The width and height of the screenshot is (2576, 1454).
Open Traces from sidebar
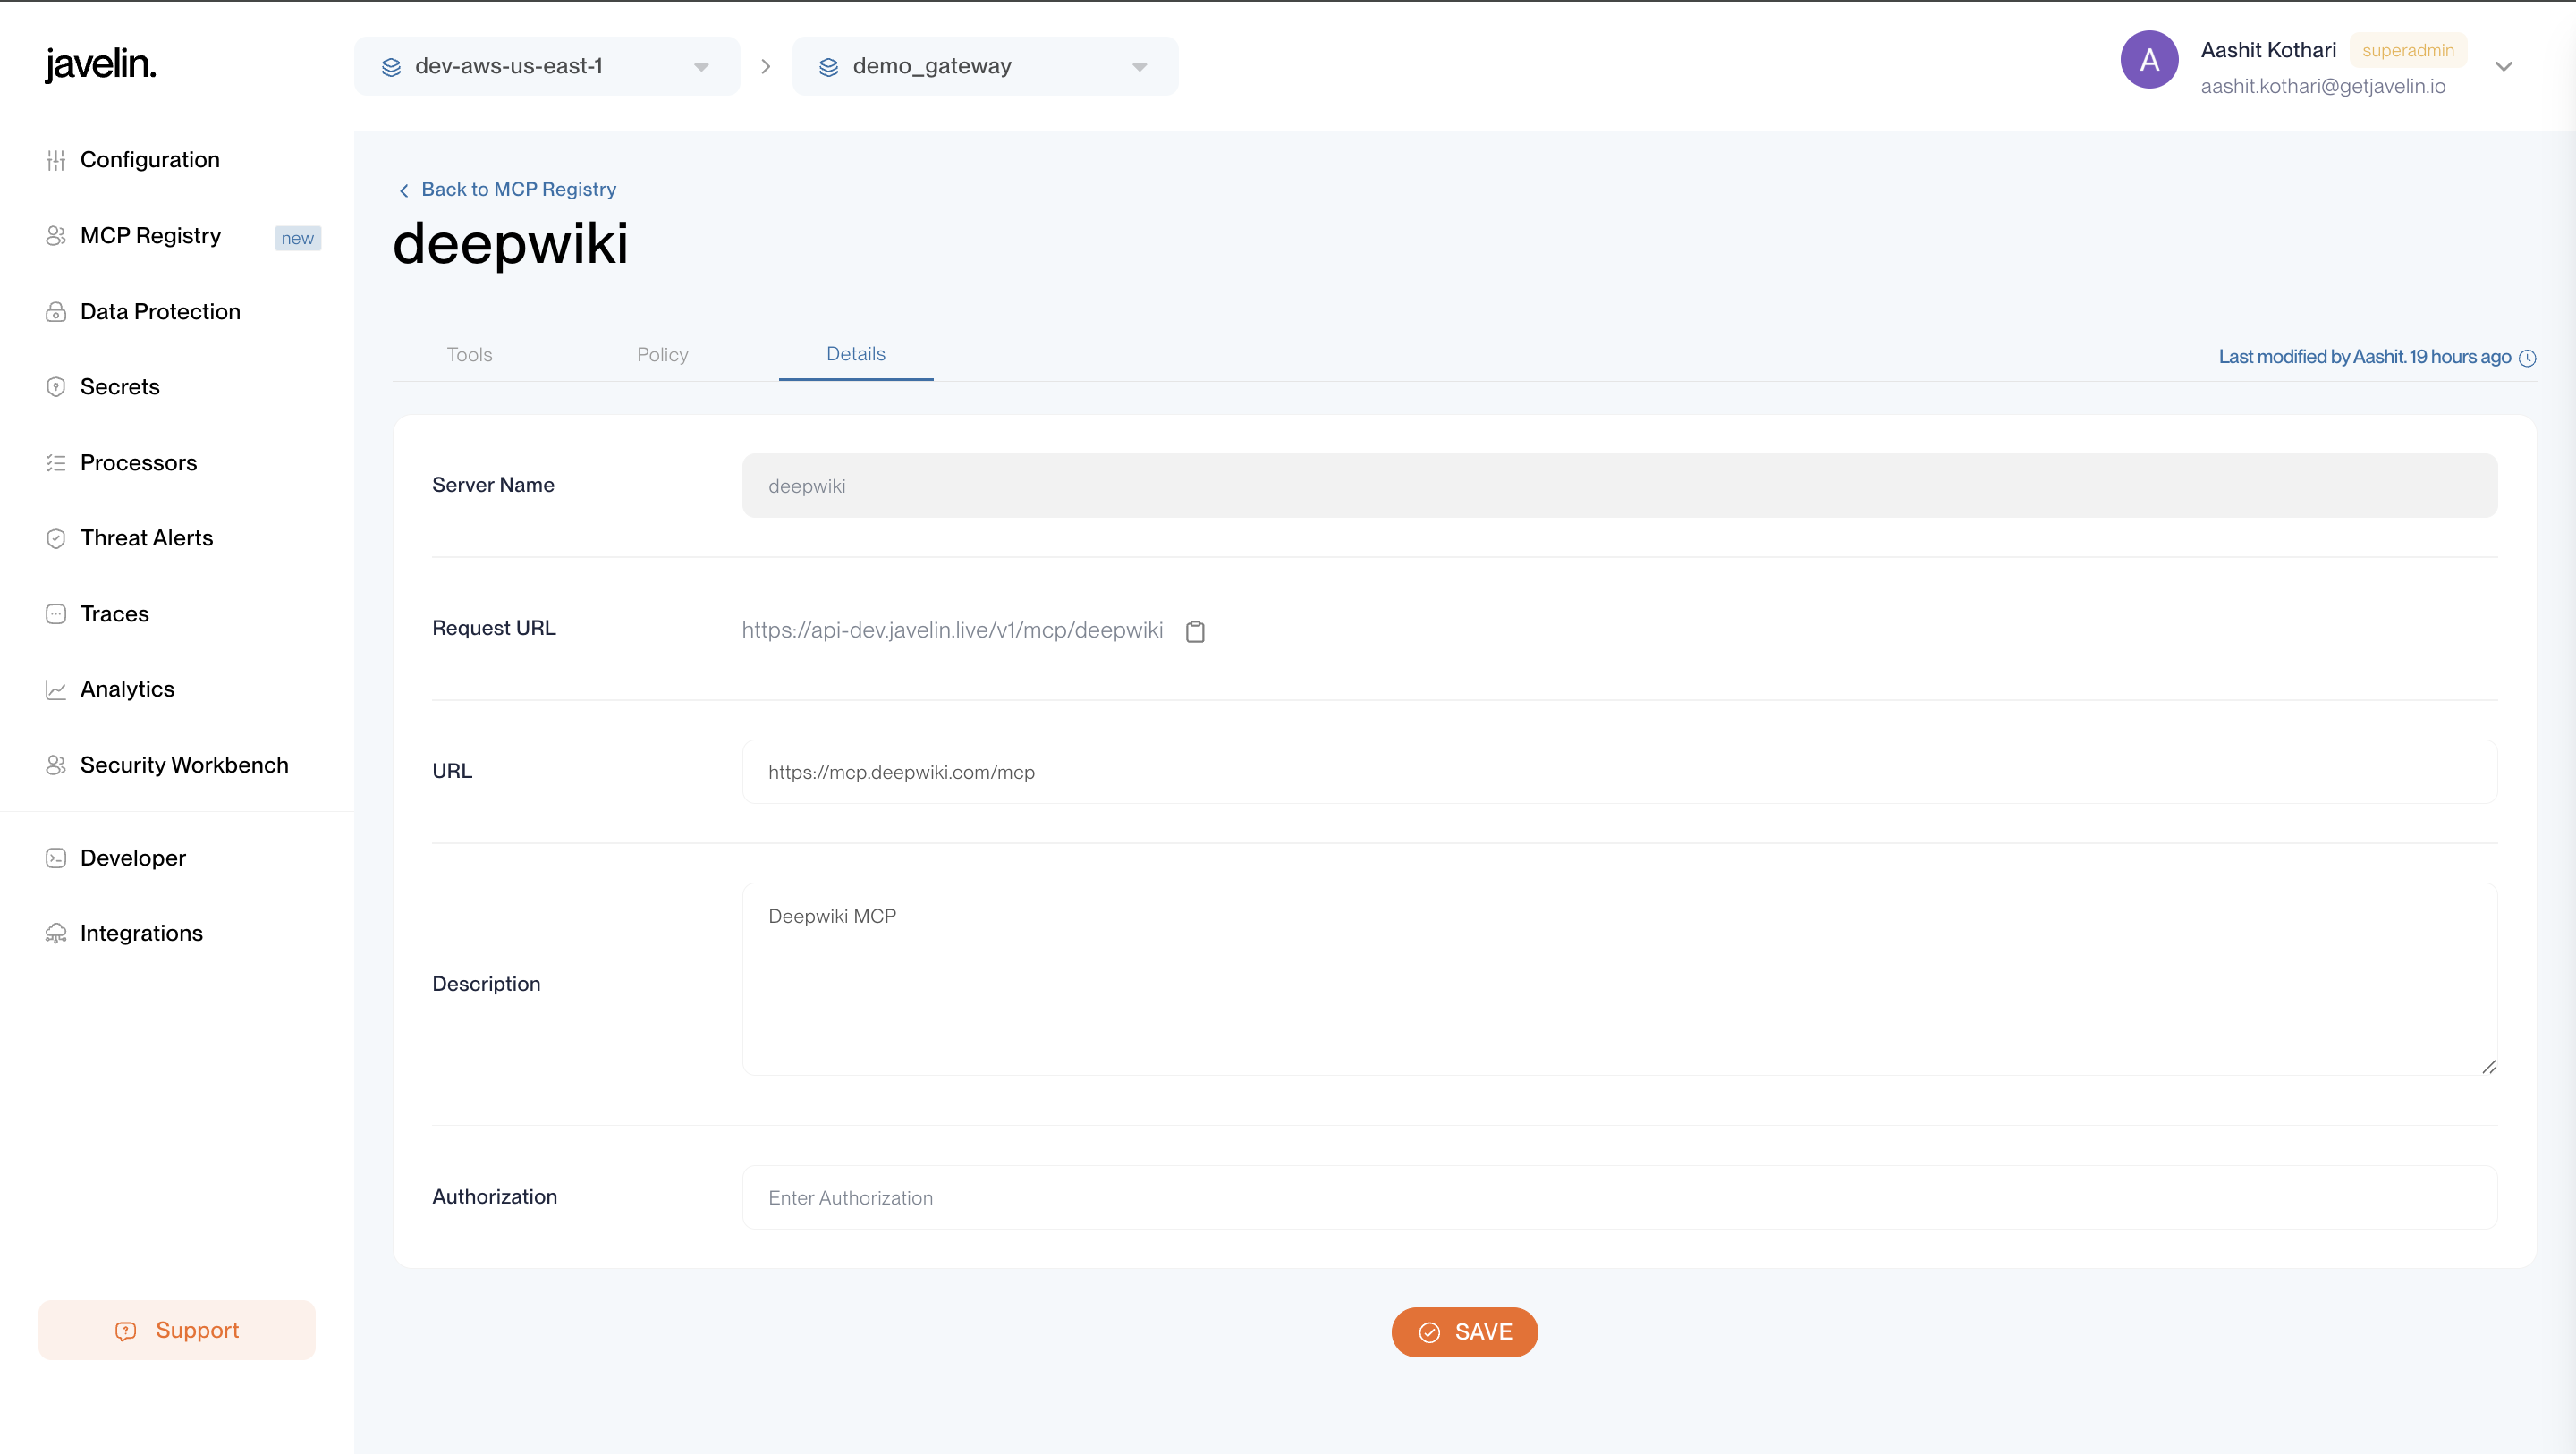pos(115,614)
